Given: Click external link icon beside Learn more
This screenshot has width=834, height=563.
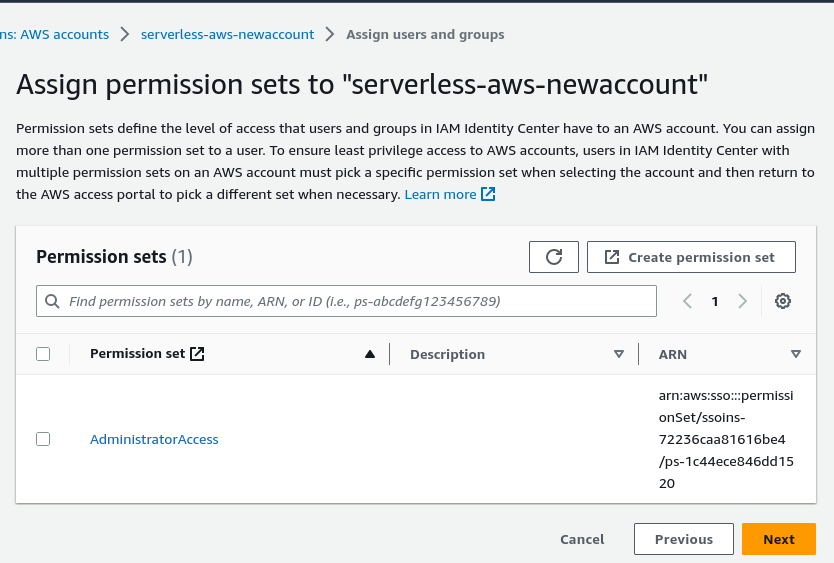Looking at the screenshot, I should (x=488, y=194).
